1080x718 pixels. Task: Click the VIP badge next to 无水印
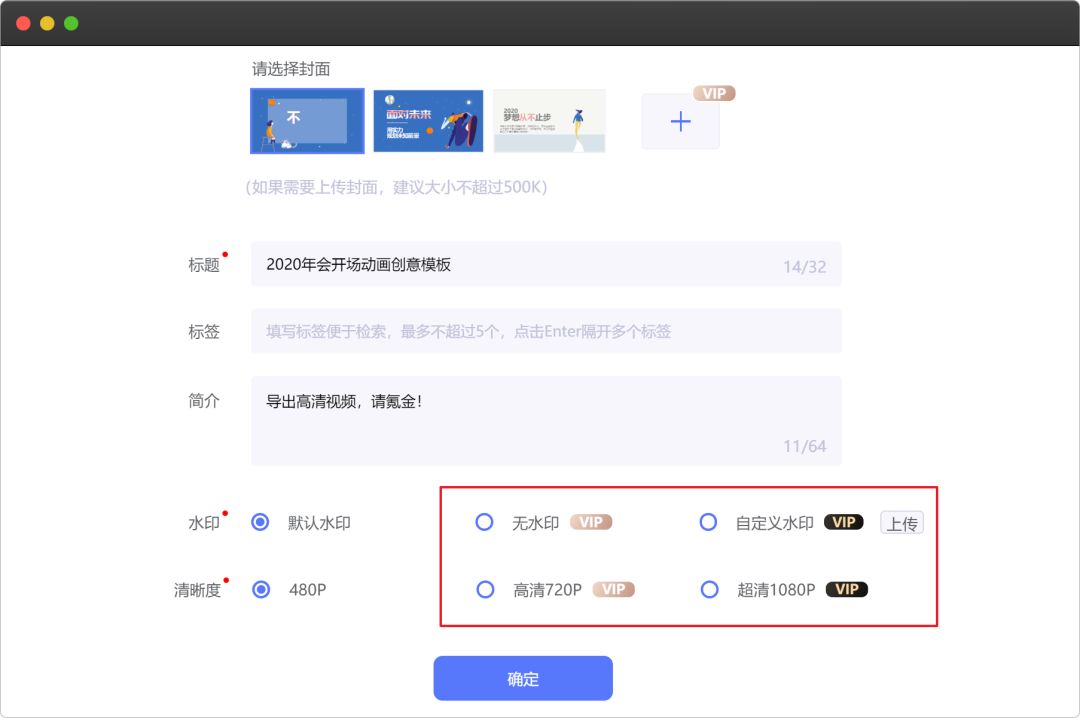589,522
